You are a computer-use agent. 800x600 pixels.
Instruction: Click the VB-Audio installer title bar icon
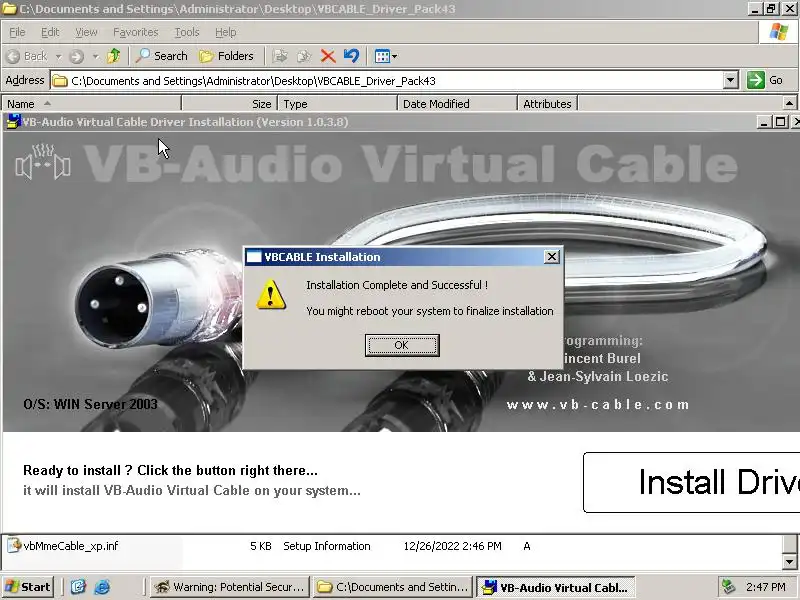click(13, 121)
